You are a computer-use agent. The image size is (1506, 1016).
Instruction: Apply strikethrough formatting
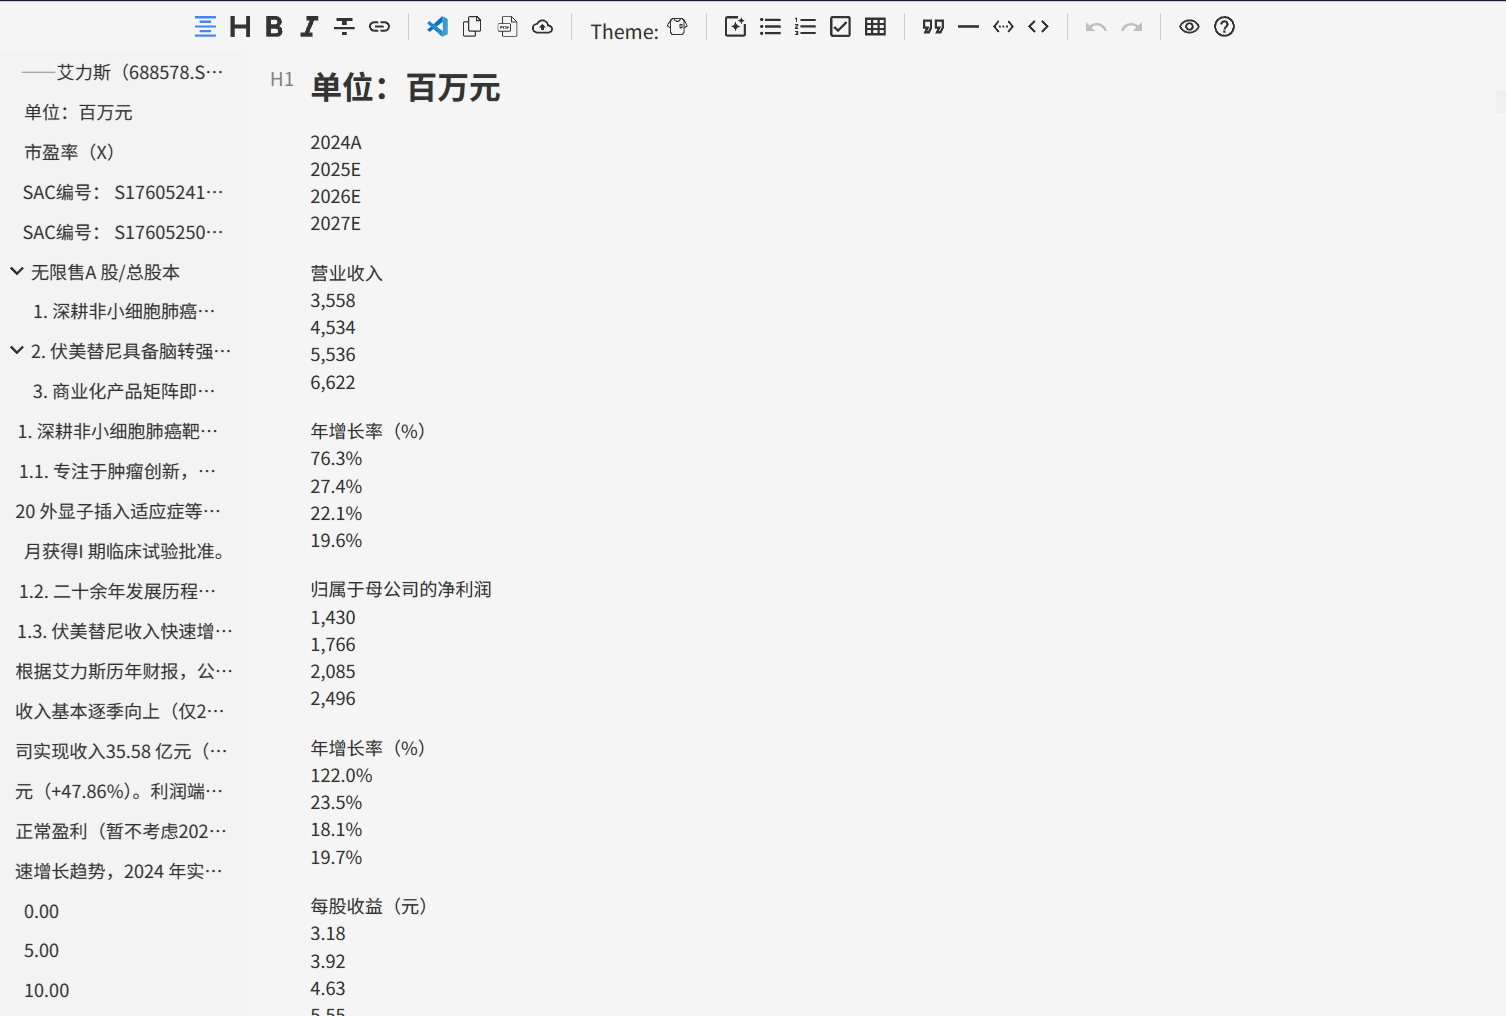[343, 27]
